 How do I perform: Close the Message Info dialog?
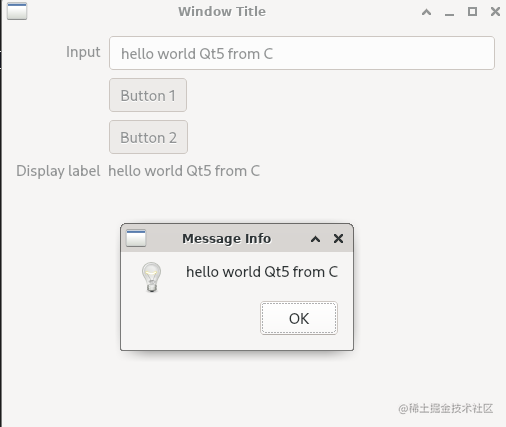338,239
